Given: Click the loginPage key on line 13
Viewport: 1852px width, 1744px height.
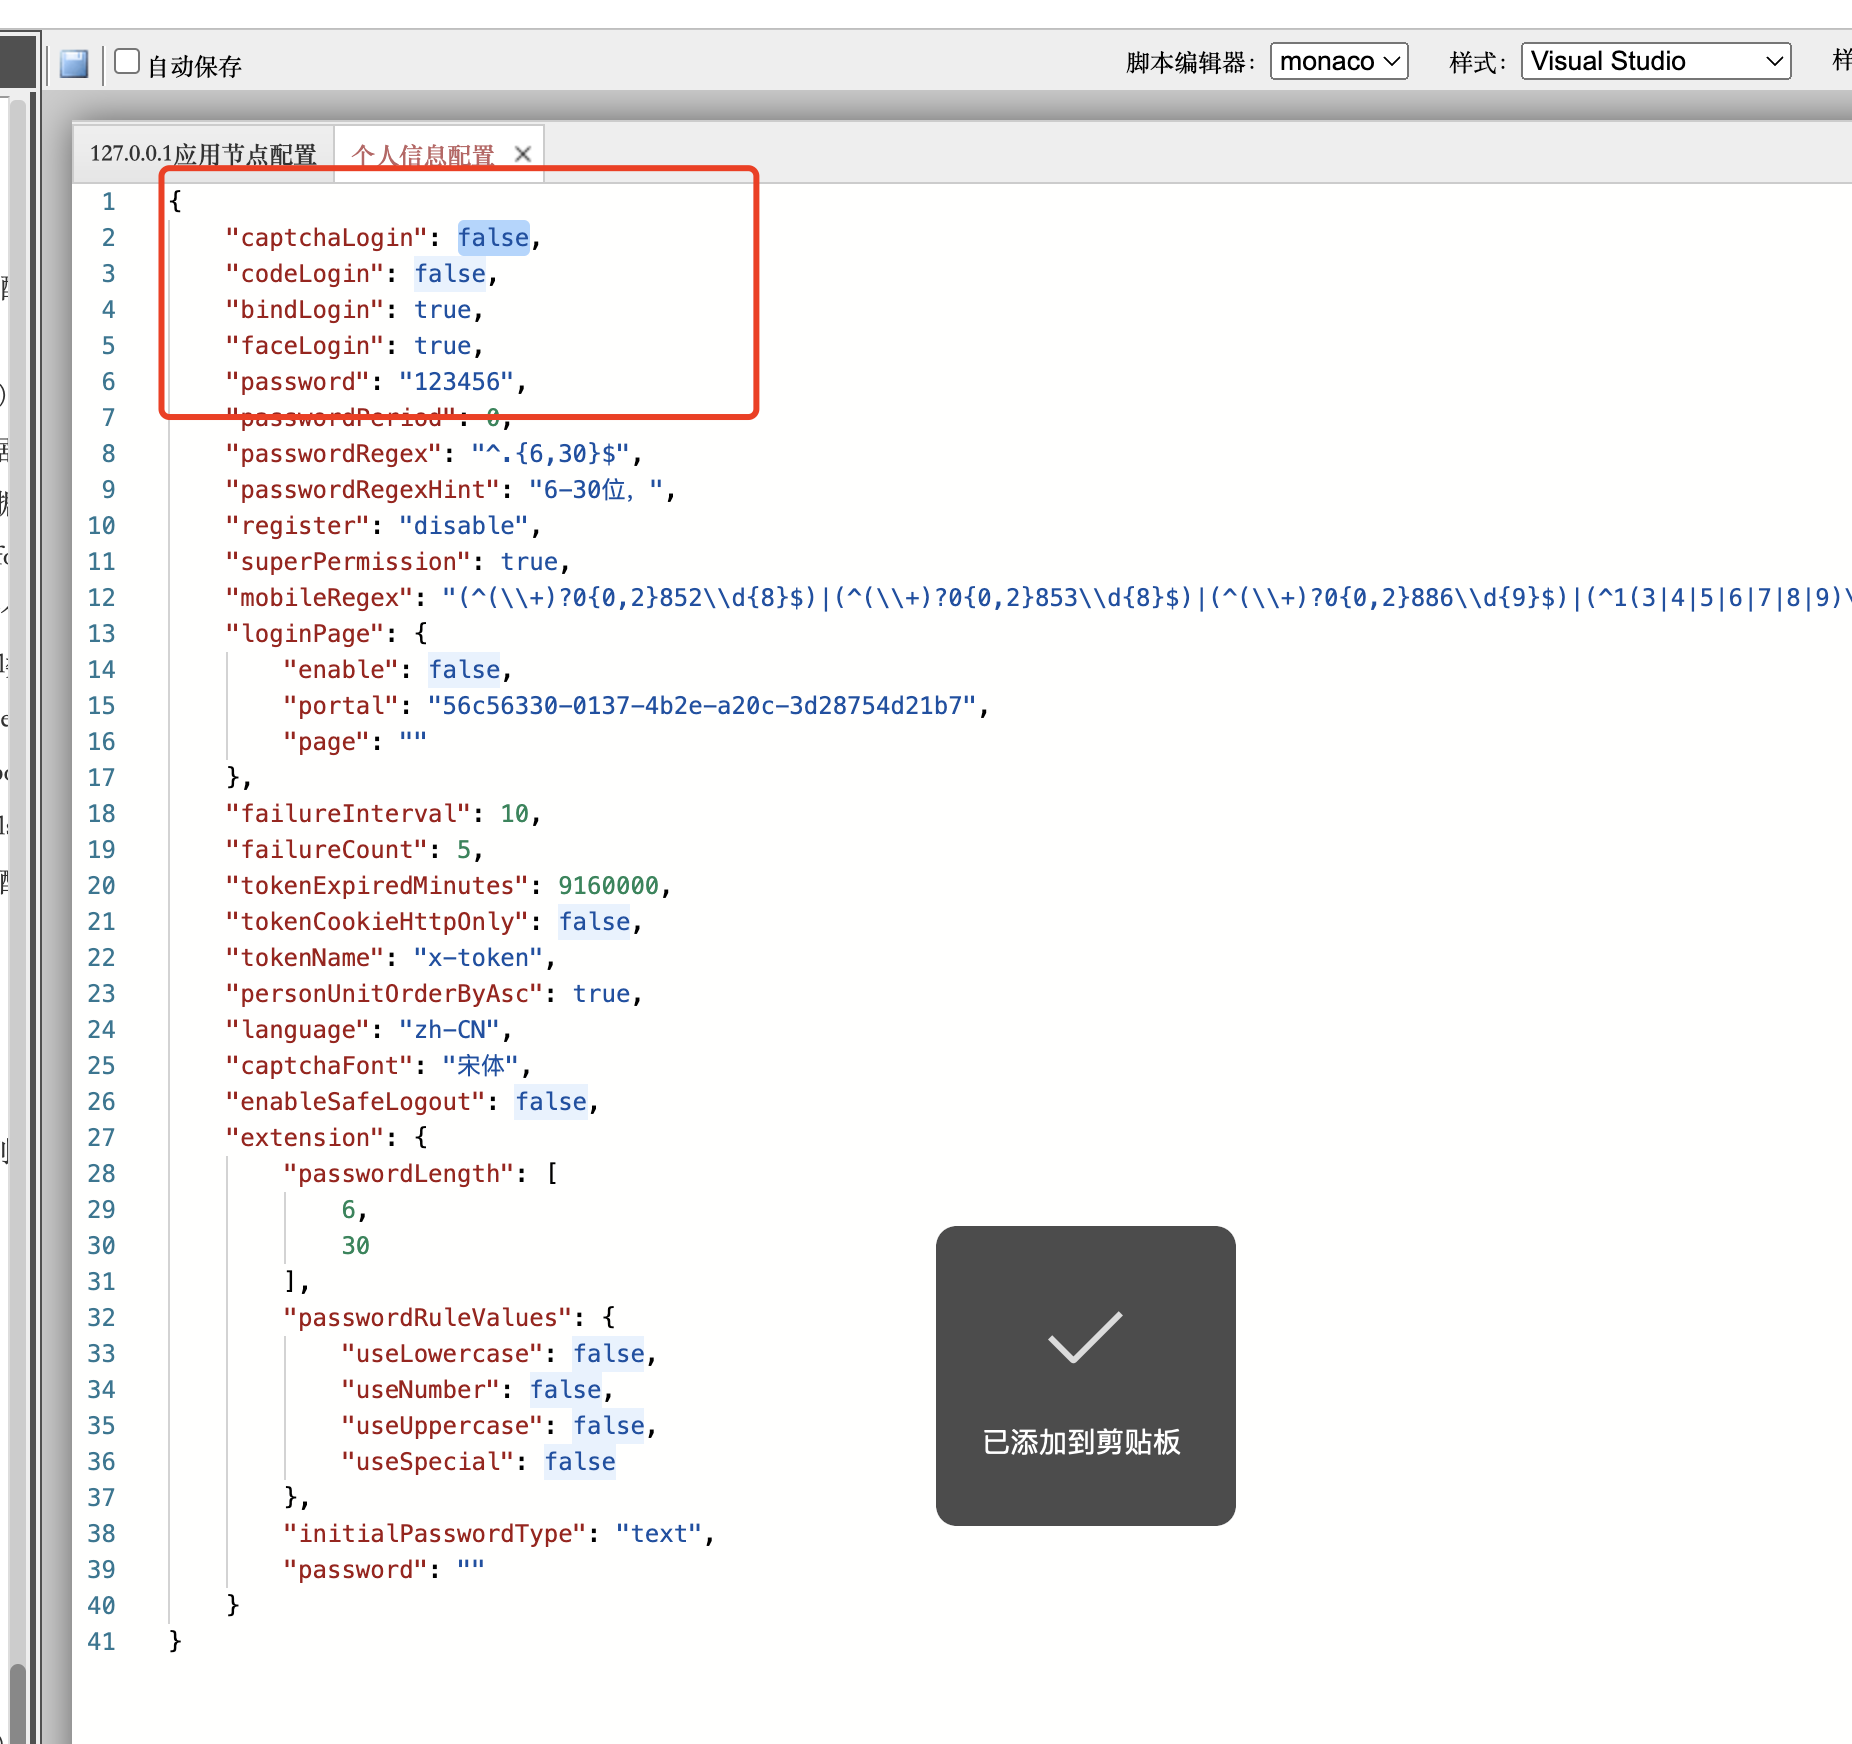Looking at the screenshot, I should tap(306, 634).
